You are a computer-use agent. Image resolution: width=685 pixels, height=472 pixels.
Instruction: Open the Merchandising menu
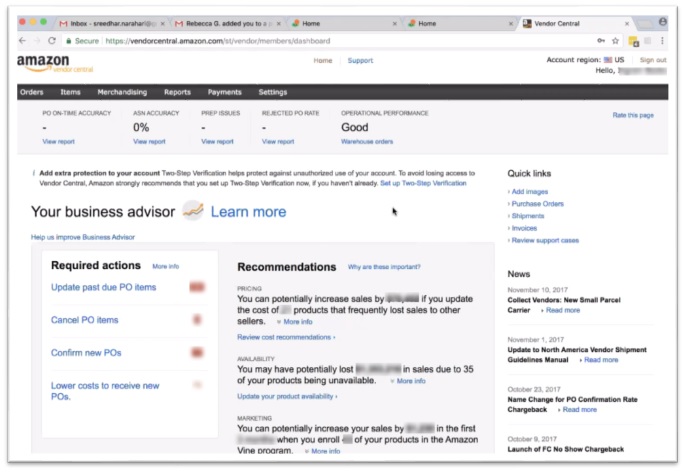[122, 92]
